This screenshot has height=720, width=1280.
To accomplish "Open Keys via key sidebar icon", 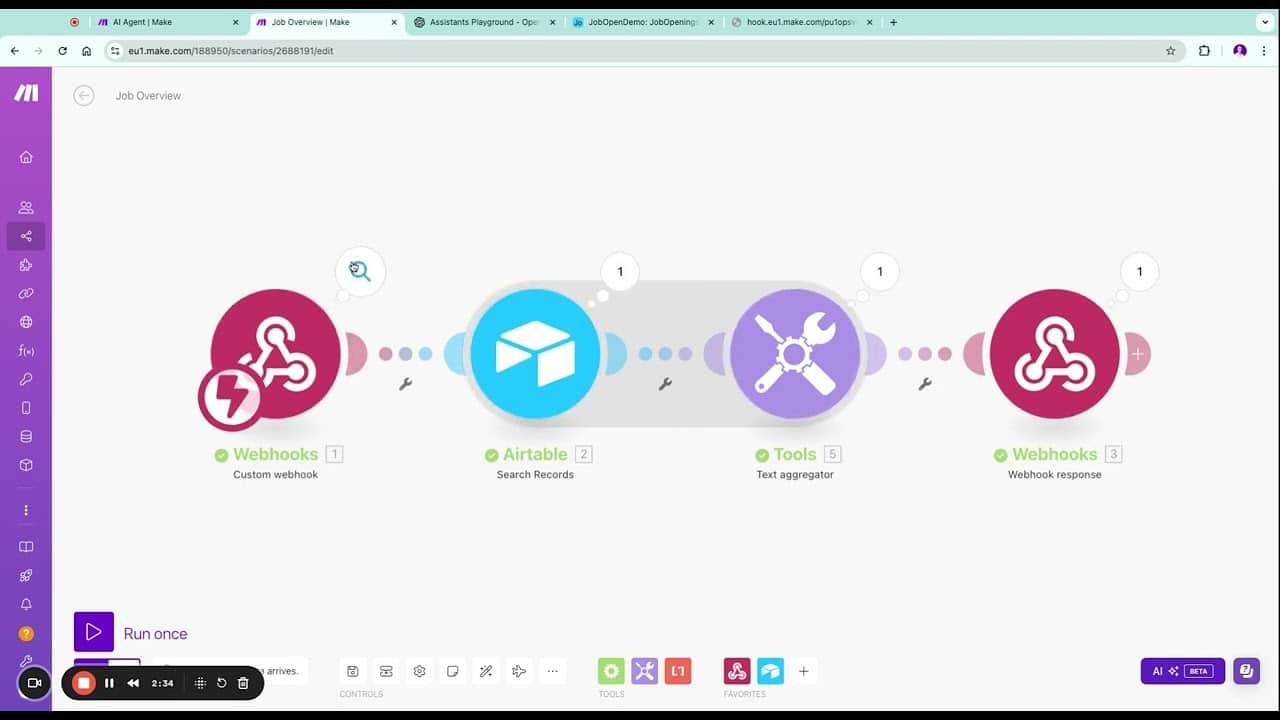I will tap(26, 379).
